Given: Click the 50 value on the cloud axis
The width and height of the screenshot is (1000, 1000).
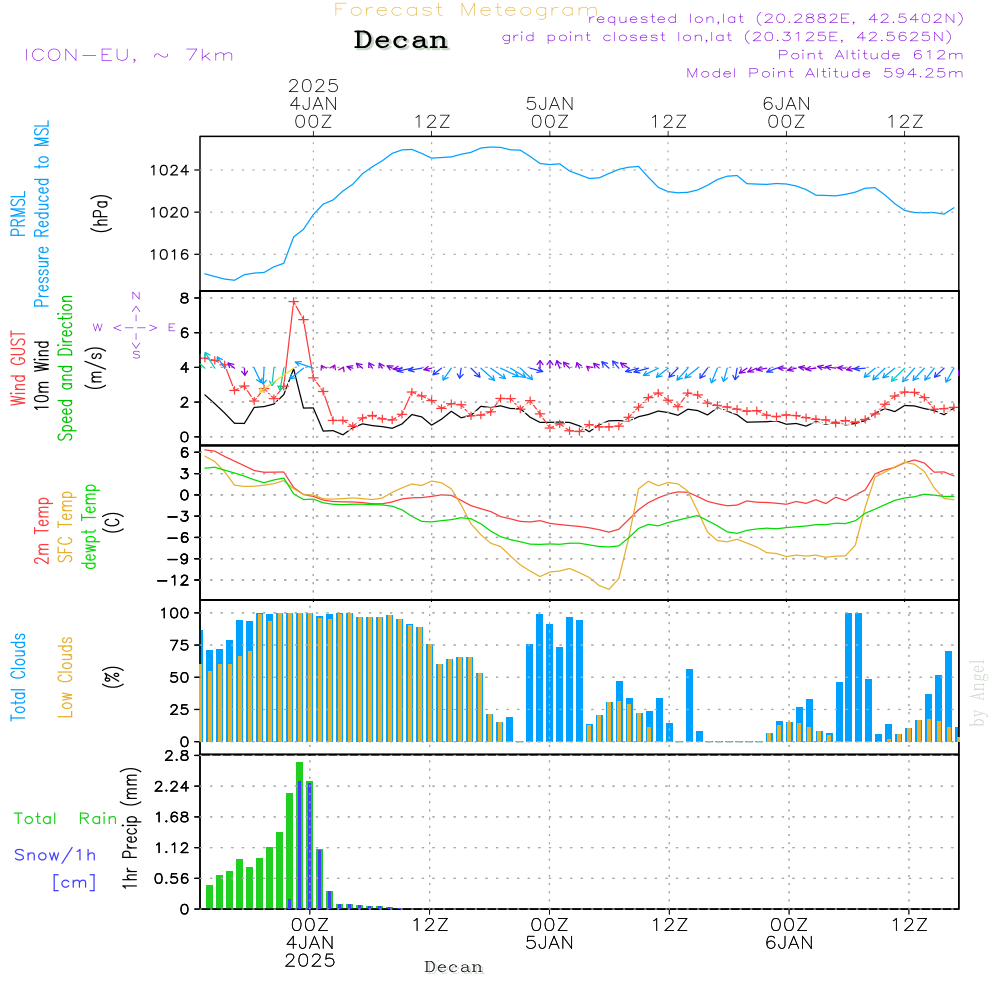Looking at the screenshot, I should (x=179, y=677).
